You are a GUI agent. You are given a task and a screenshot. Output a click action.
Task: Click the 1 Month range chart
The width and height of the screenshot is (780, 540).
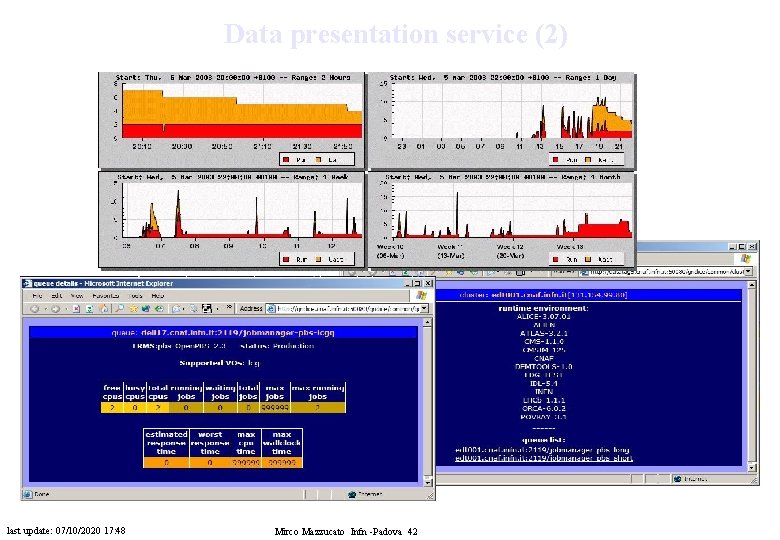click(x=501, y=219)
